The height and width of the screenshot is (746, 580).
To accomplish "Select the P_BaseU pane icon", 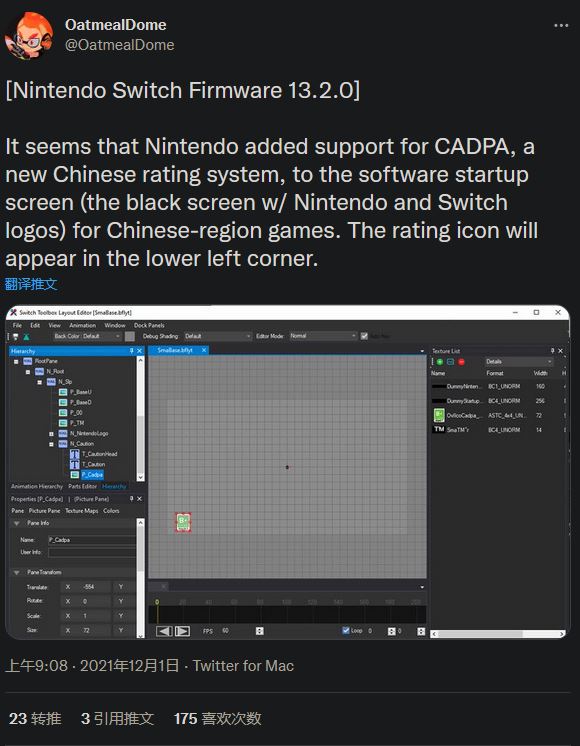I will click(x=63, y=392).
